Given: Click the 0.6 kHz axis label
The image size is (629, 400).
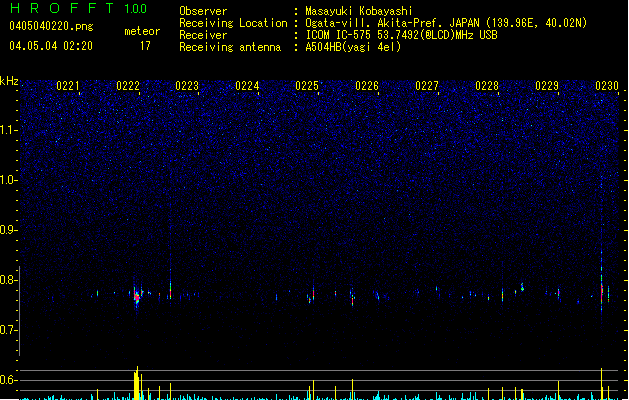Looking at the screenshot, I should coord(8,380).
